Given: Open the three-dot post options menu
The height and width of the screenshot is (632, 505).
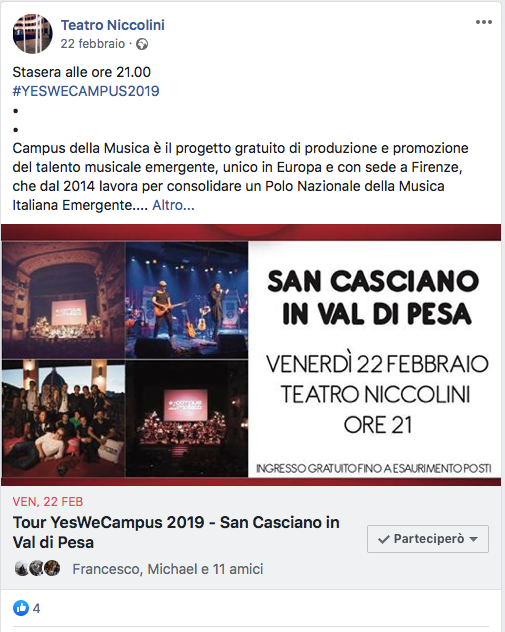Looking at the screenshot, I should [484, 22].
